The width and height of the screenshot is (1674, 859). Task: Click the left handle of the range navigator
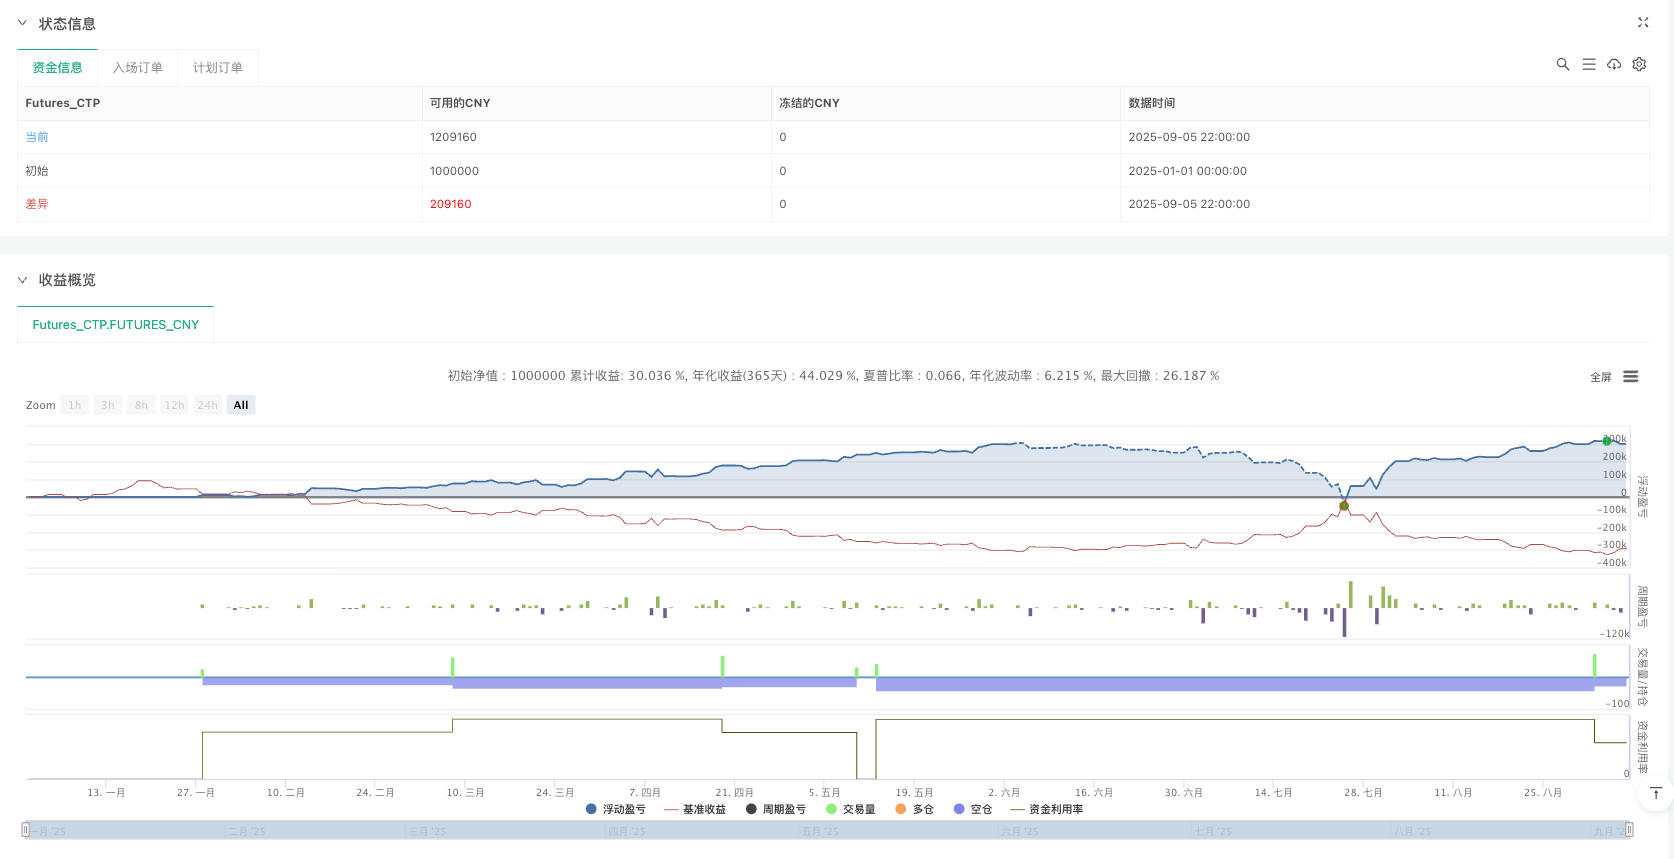click(26, 829)
